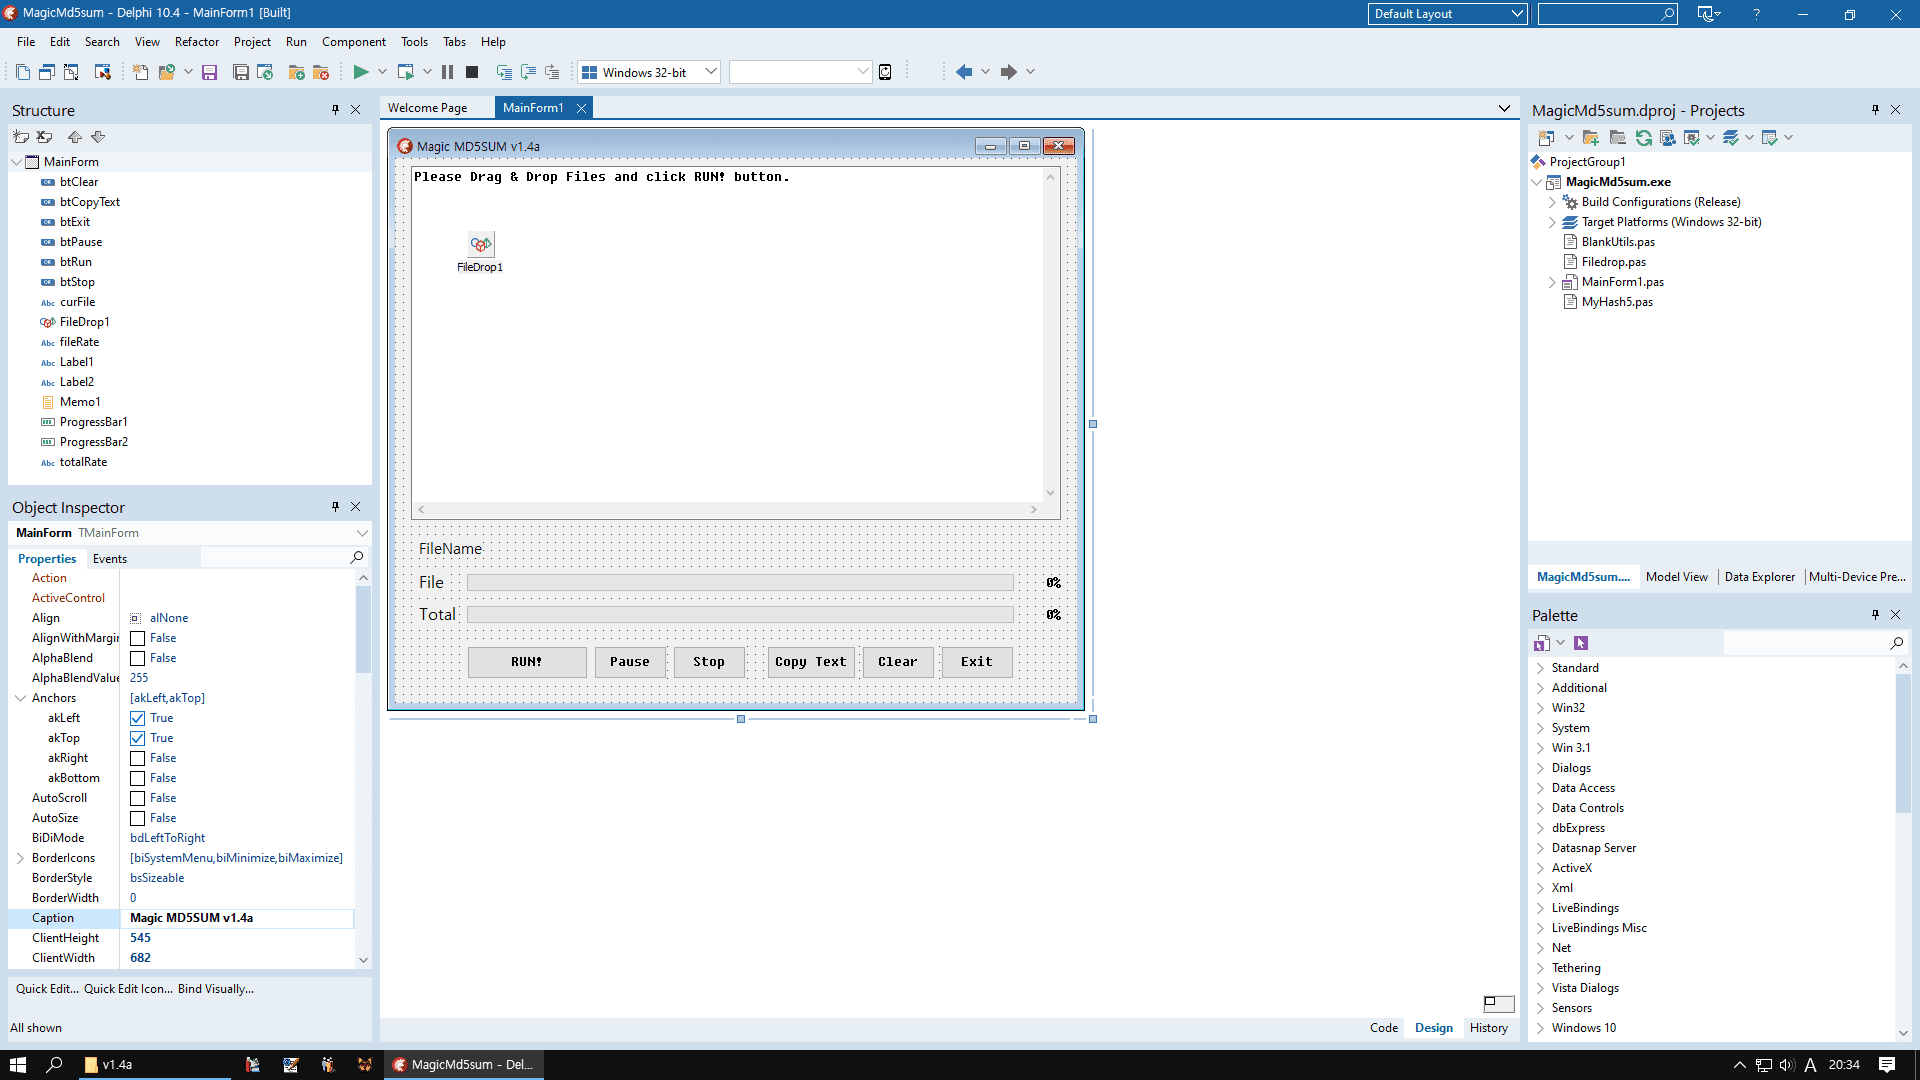Collapse the Anchors property group
Image resolution: width=1920 pixels, height=1080 pixels.
coord(20,698)
